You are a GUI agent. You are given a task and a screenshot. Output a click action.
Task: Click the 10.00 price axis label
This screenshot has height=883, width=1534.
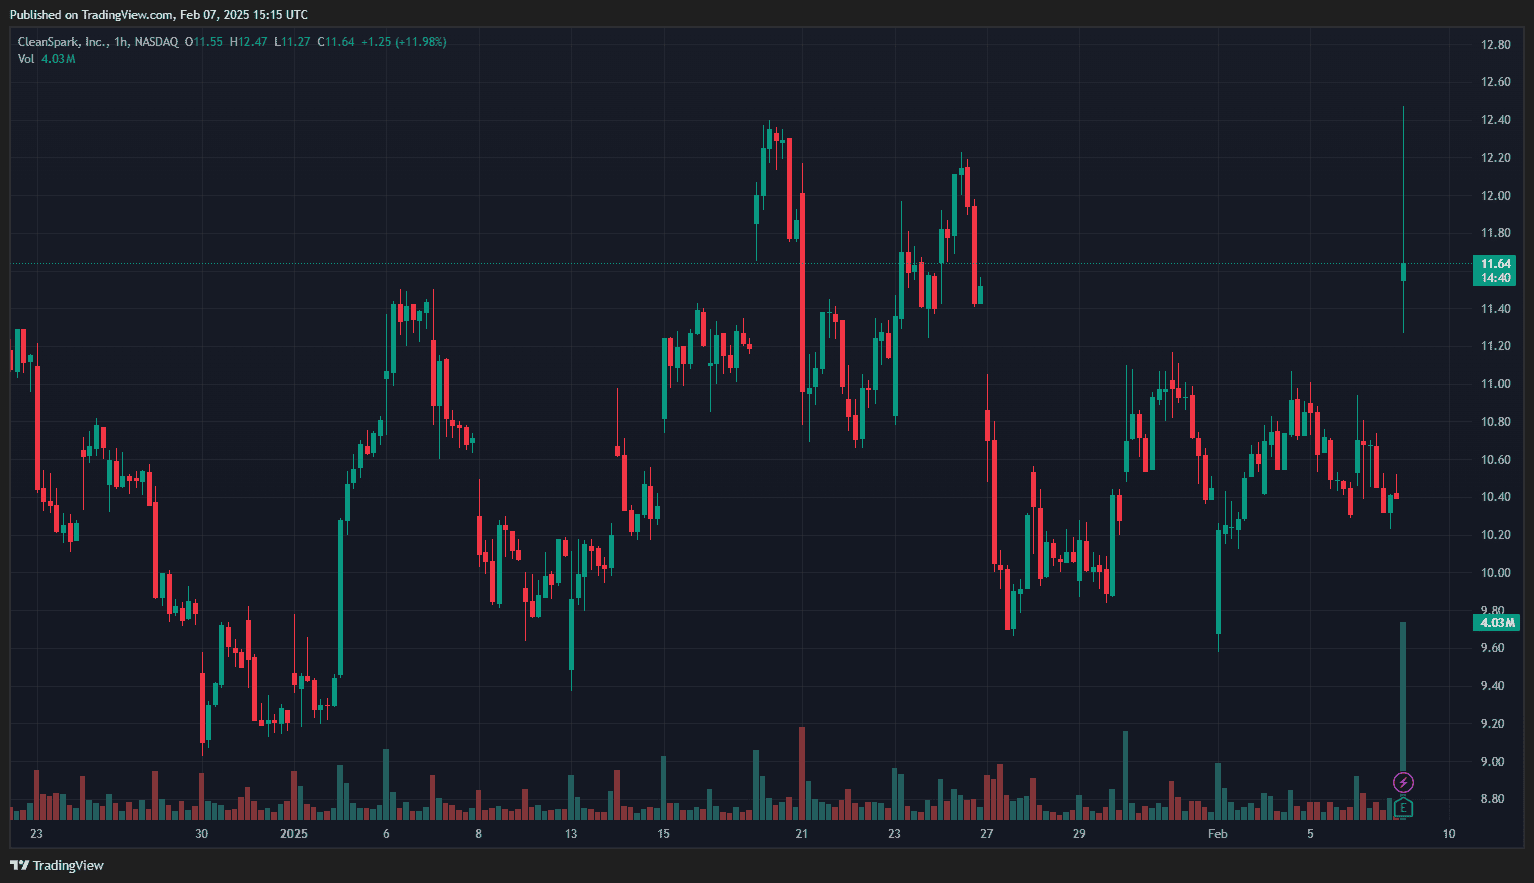1496,573
